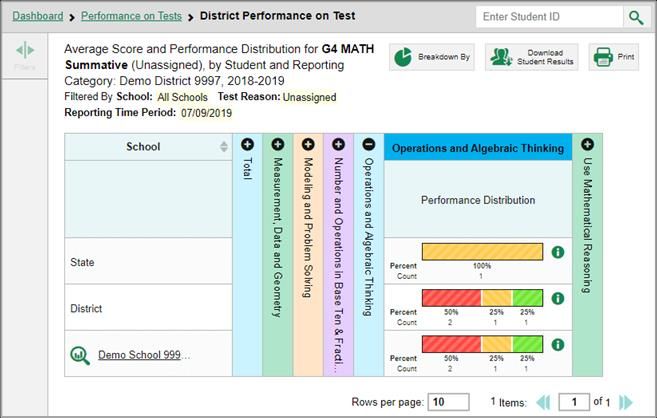Expand Modeling and Problem Solving column

coord(308,144)
